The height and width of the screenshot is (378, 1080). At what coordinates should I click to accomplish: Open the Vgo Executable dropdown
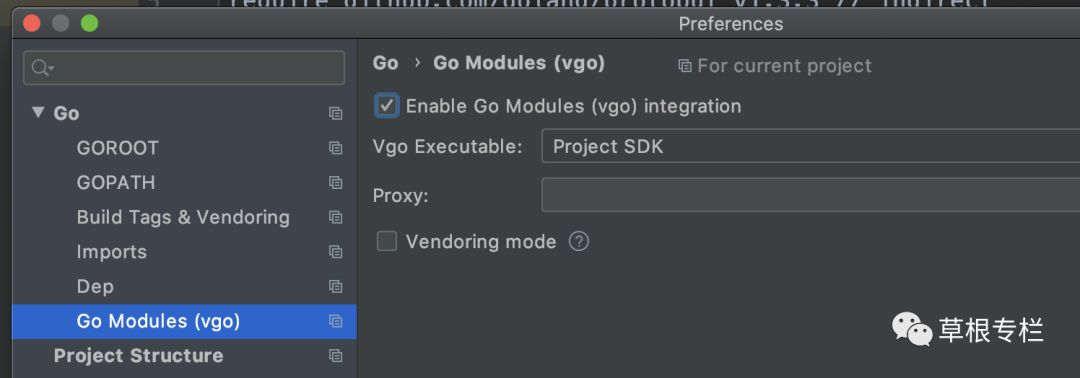(x=811, y=146)
